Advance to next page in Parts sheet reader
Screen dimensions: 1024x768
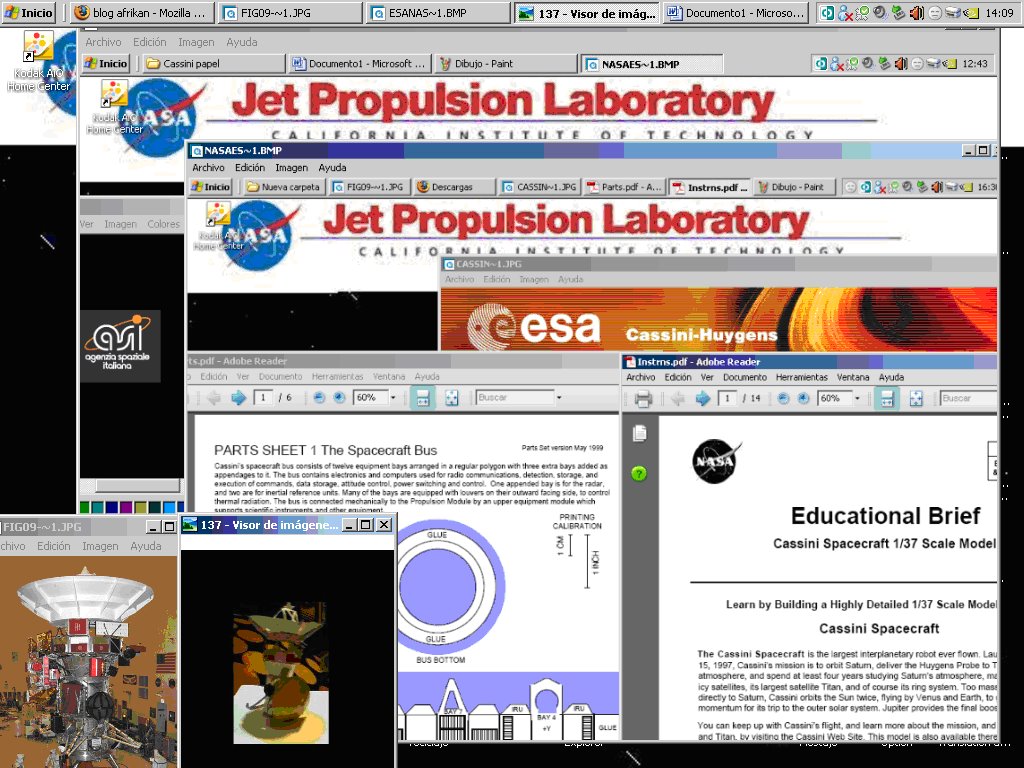(238, 397)
